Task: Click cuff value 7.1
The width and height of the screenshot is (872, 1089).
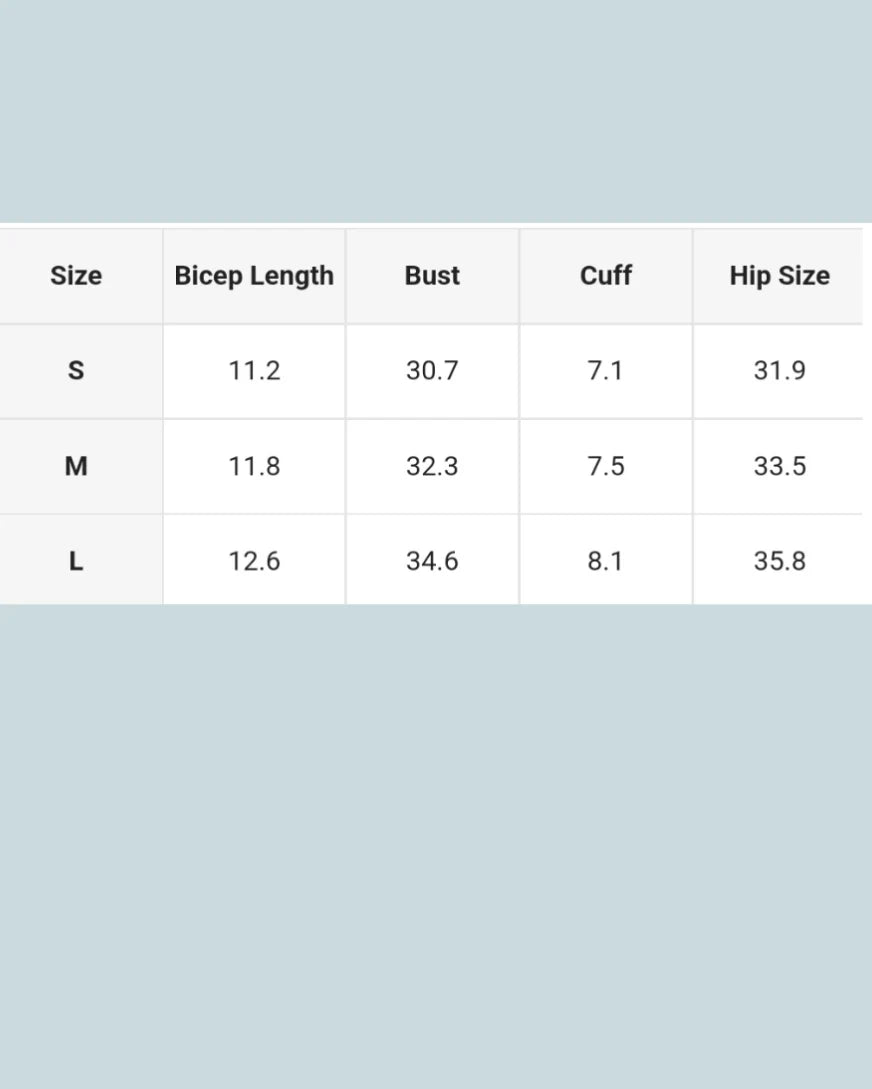Action: (x=606, y=371)
